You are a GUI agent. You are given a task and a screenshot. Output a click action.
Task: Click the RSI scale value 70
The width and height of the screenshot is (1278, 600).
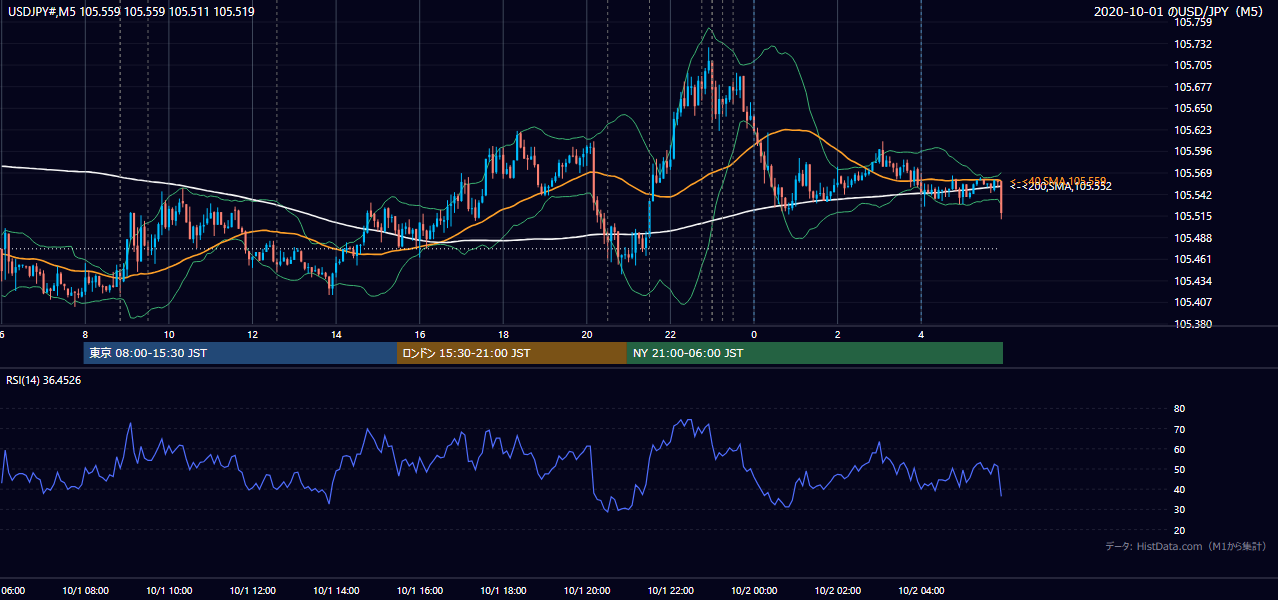(x=1179, y=429)
